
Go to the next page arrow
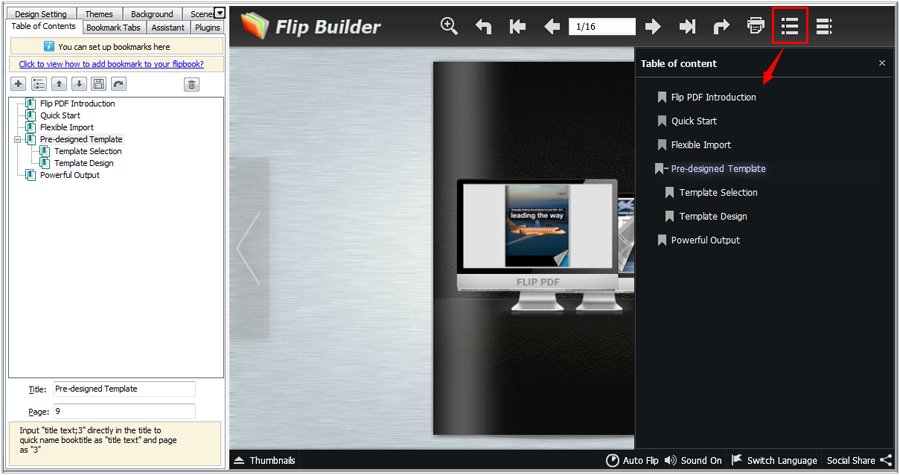(653, 26)
